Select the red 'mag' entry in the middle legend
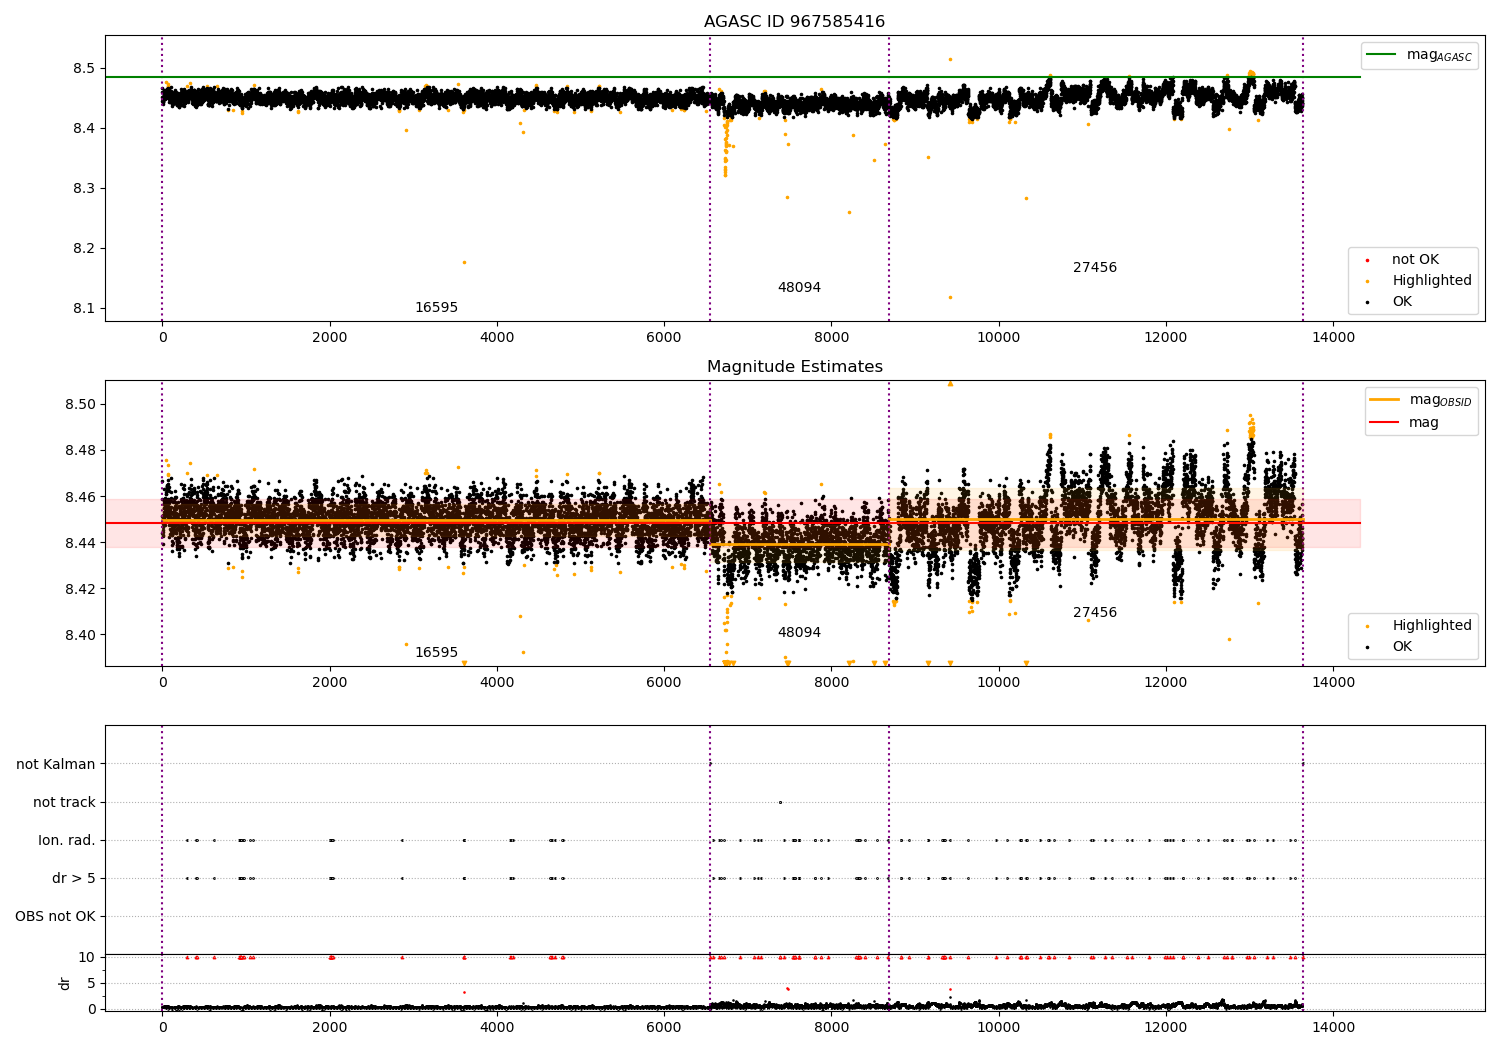Image resolution: width=1500 pixels, height=1050 pixels. [1423, 422]
